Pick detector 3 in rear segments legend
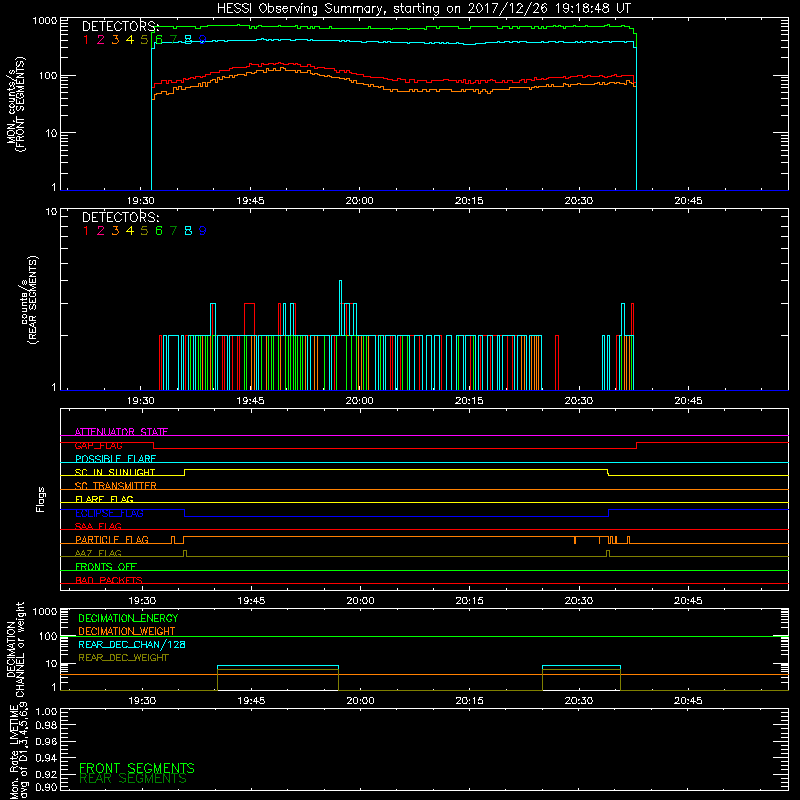Viewport: 800px width, 800px height. pos(115,231)
